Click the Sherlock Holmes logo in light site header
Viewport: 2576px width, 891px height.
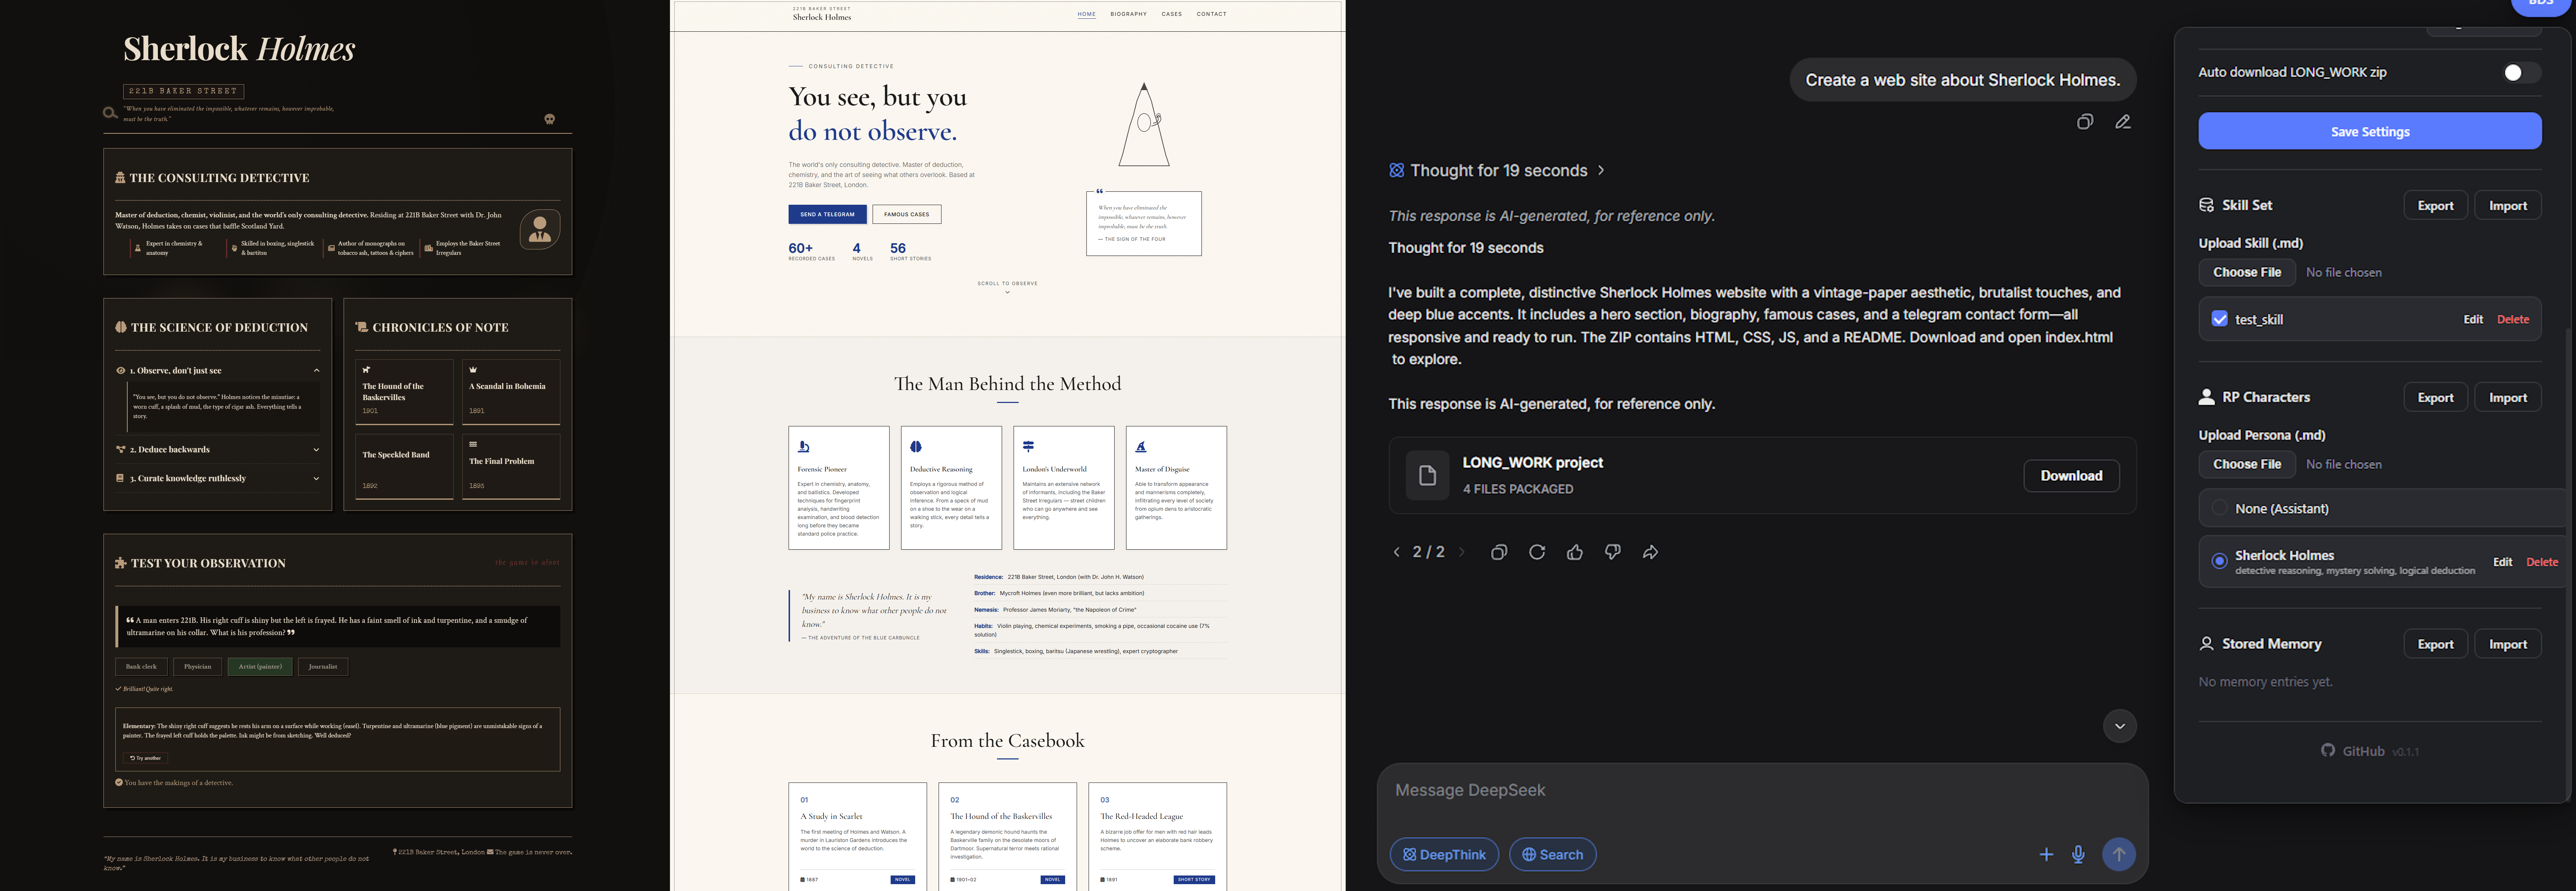(822, 14)
